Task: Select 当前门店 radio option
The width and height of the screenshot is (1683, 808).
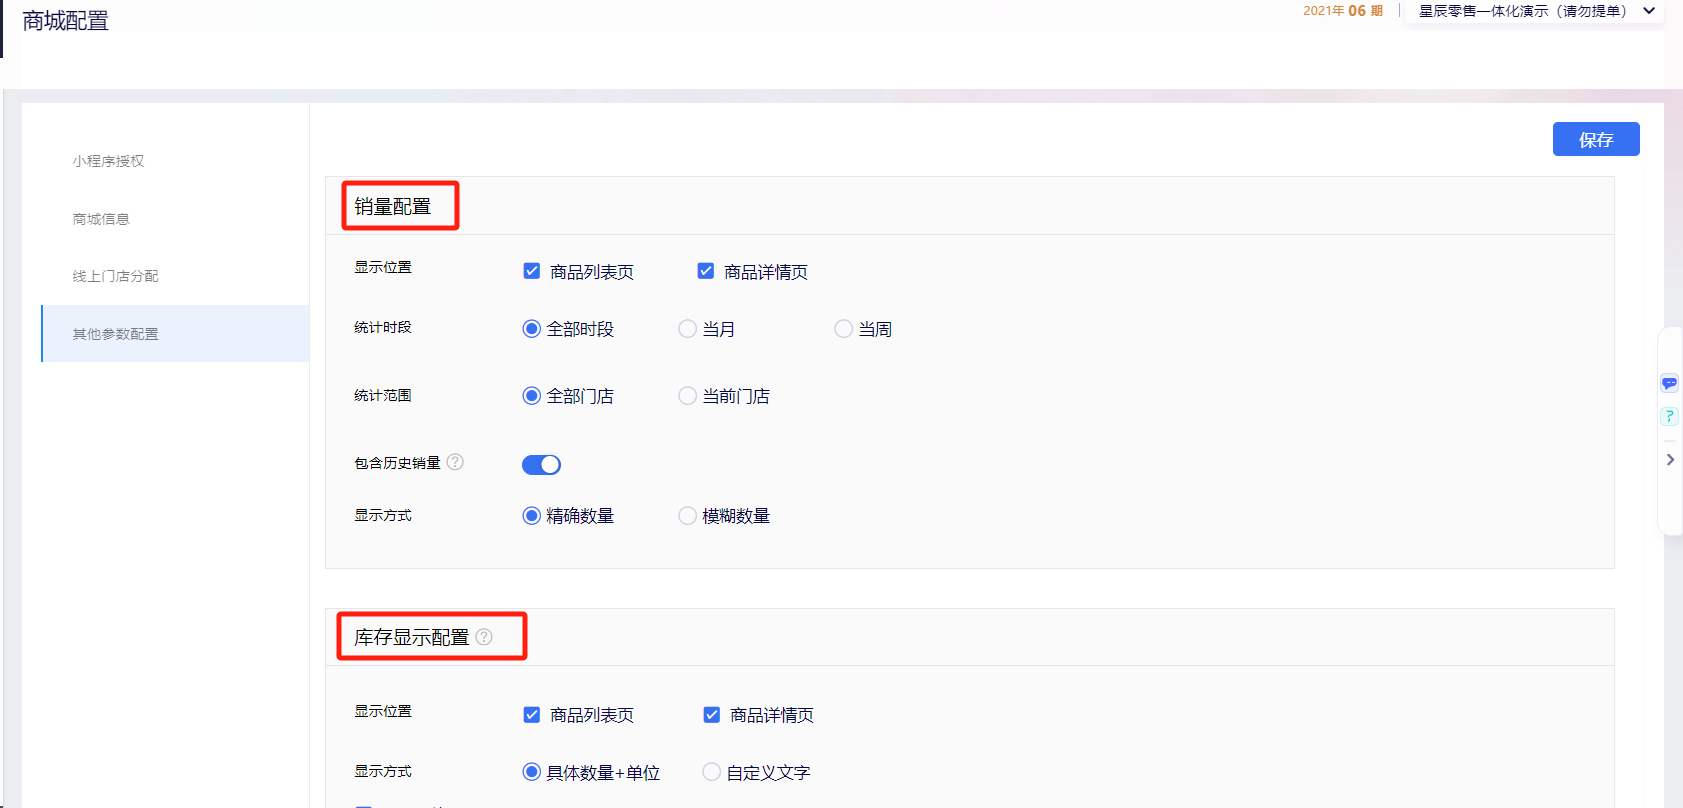Action: (688, 396)
